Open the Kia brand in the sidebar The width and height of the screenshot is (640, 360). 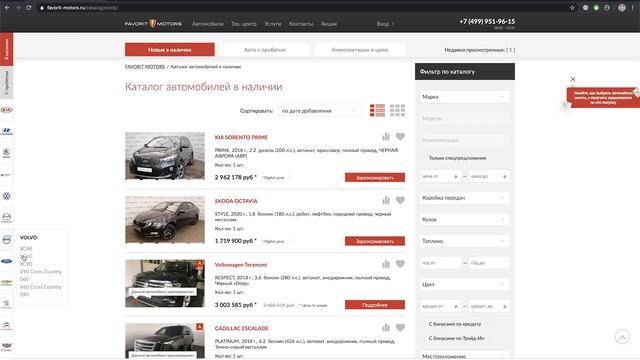(x=7, y=110)
